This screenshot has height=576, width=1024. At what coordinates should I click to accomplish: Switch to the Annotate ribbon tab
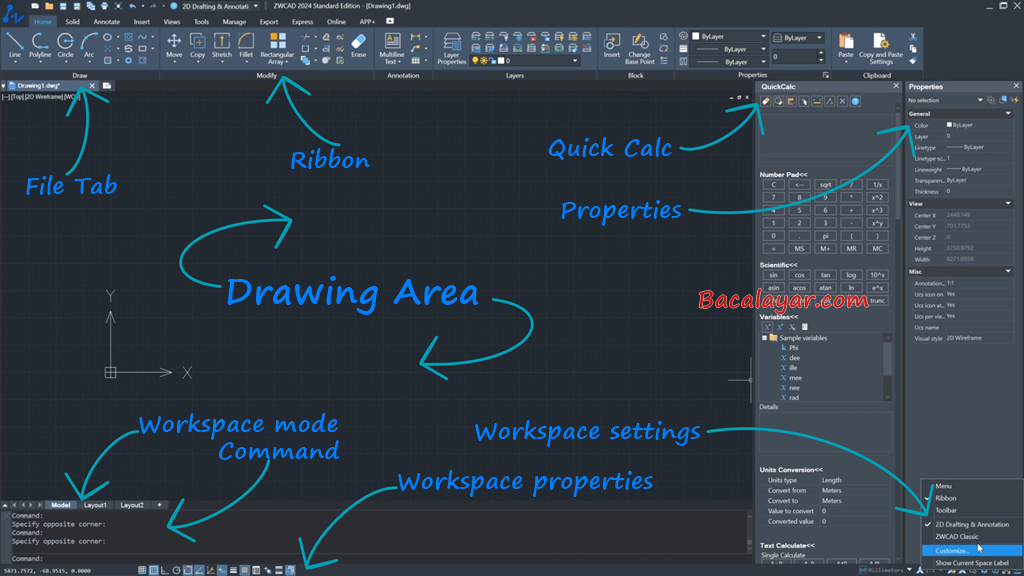(106, 21)
